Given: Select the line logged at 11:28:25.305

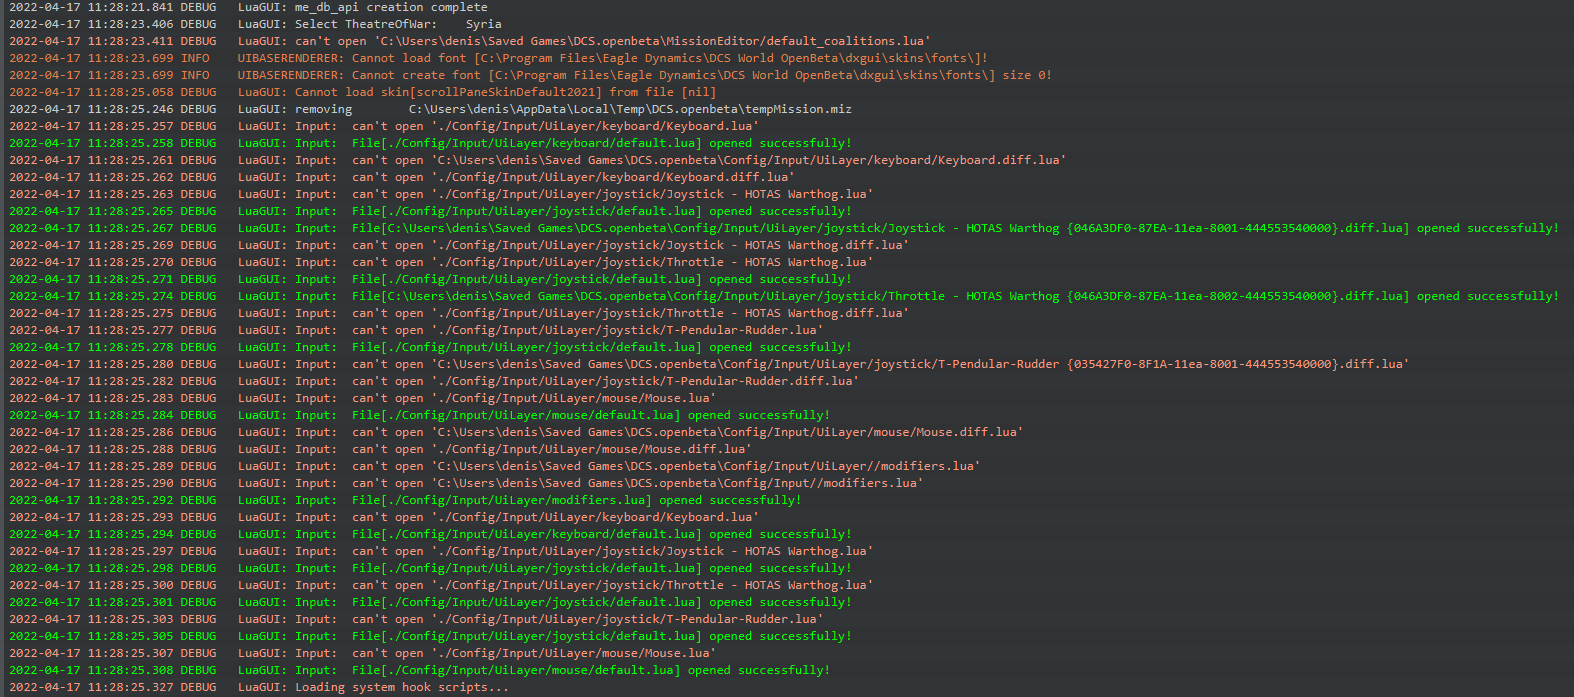Looking at the screenshot, I should (430, 636).
